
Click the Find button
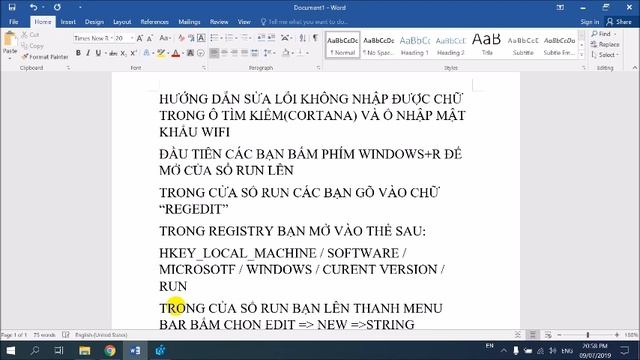(x=604, y=34)
